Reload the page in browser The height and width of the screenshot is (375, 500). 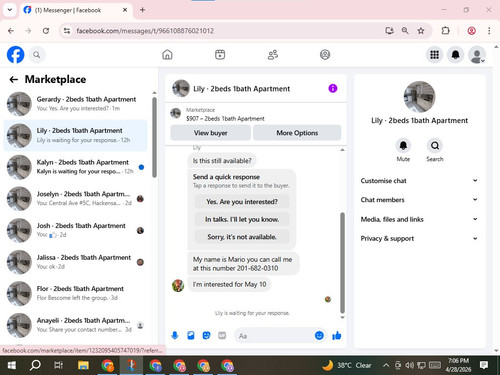click(46, 31)
